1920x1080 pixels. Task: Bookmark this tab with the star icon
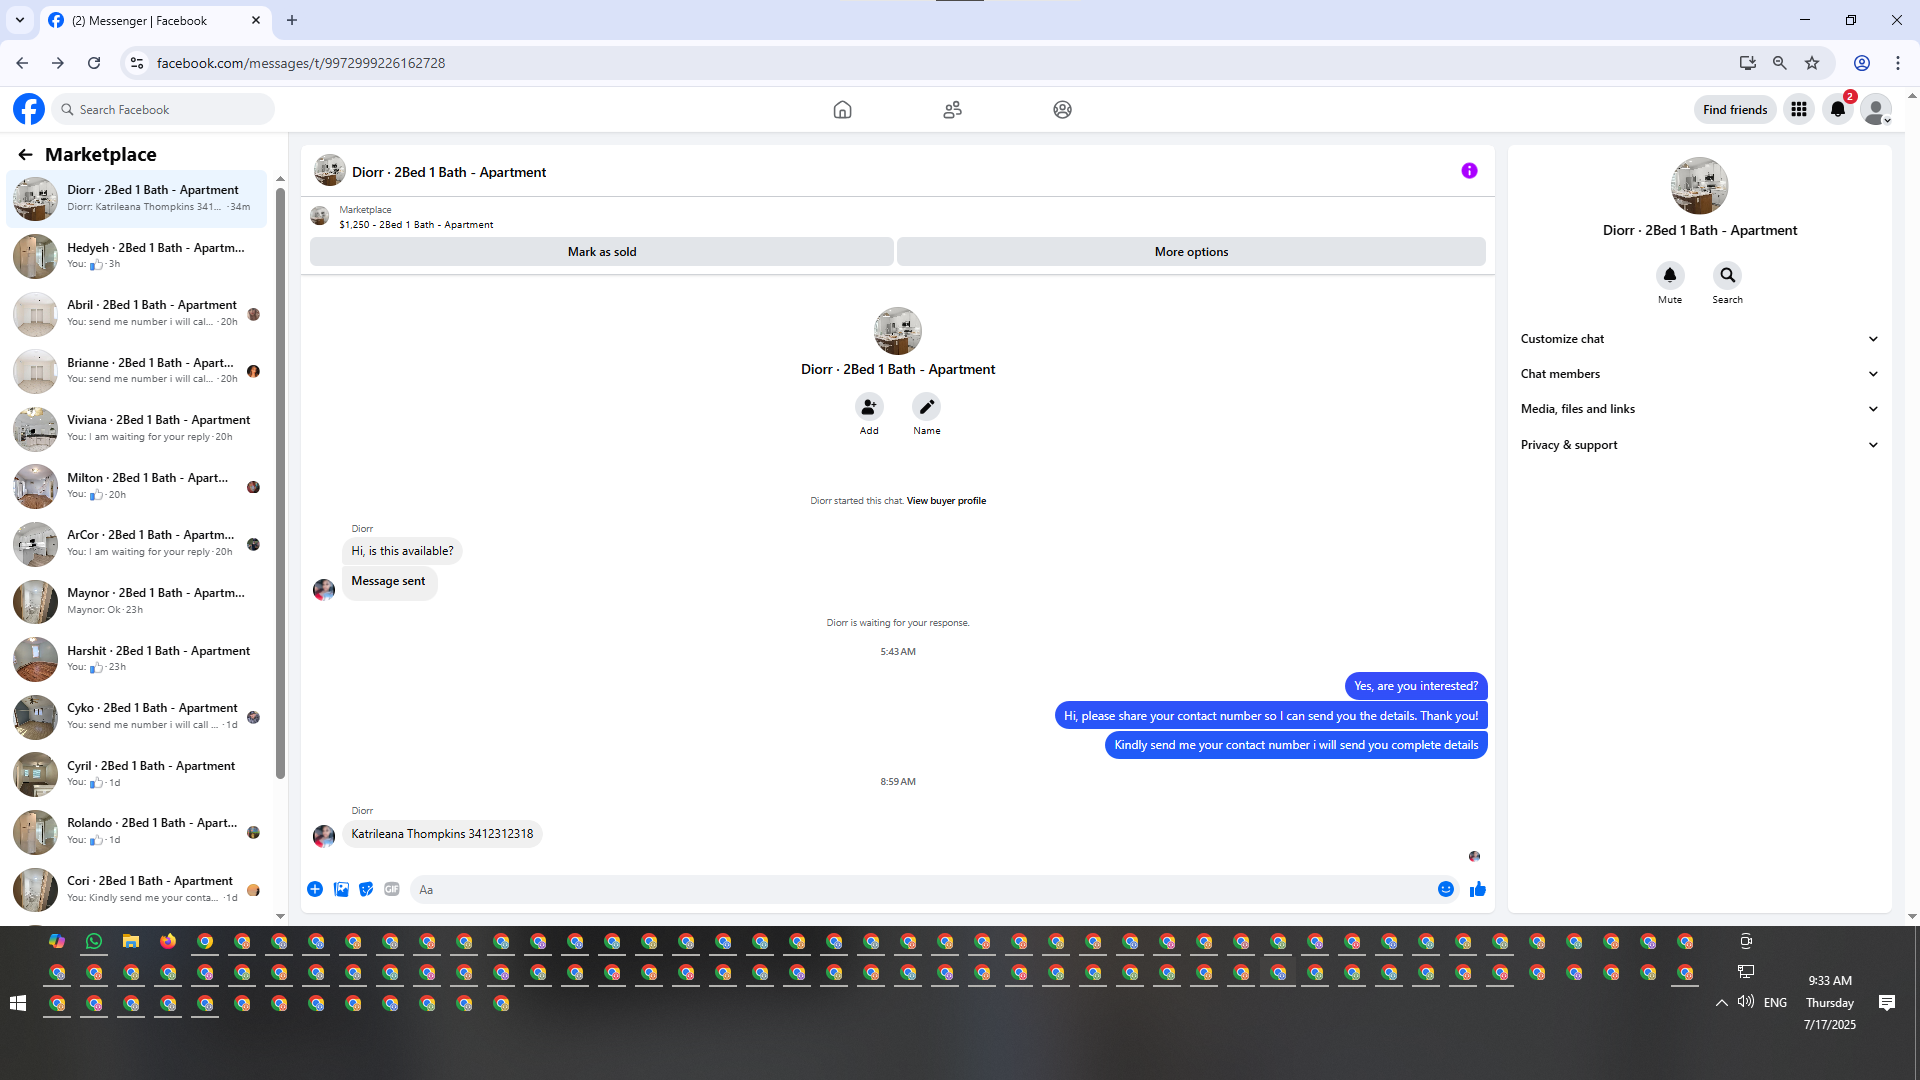tap(1812, 63)
